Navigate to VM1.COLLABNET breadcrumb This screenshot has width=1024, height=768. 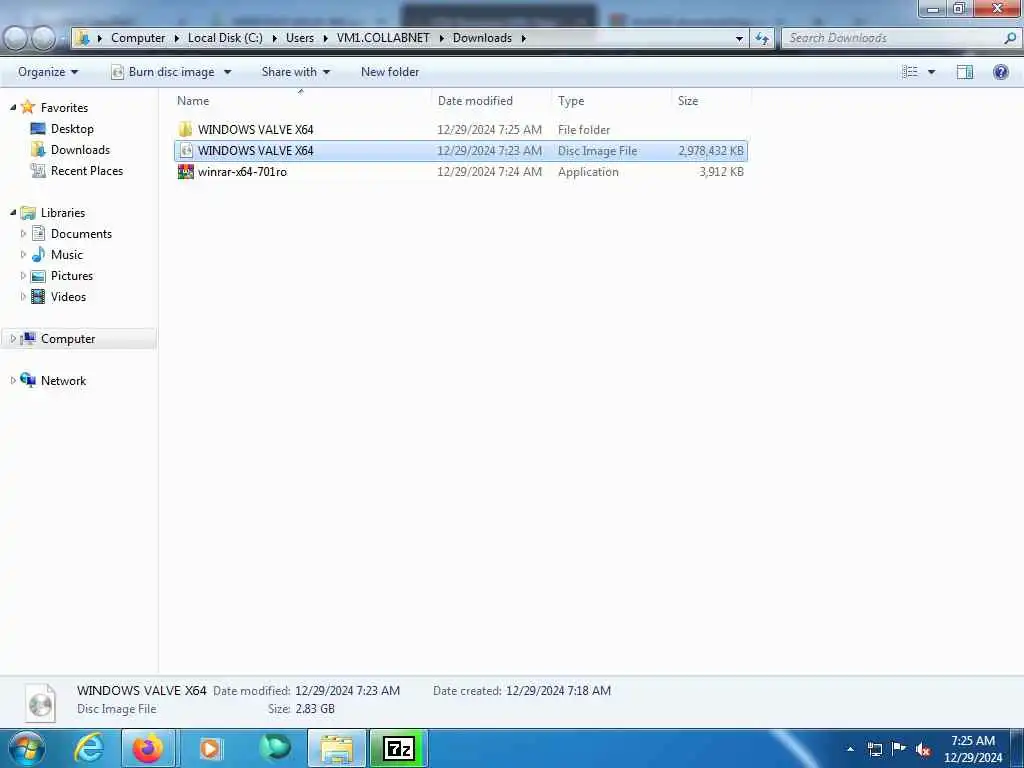383,38
